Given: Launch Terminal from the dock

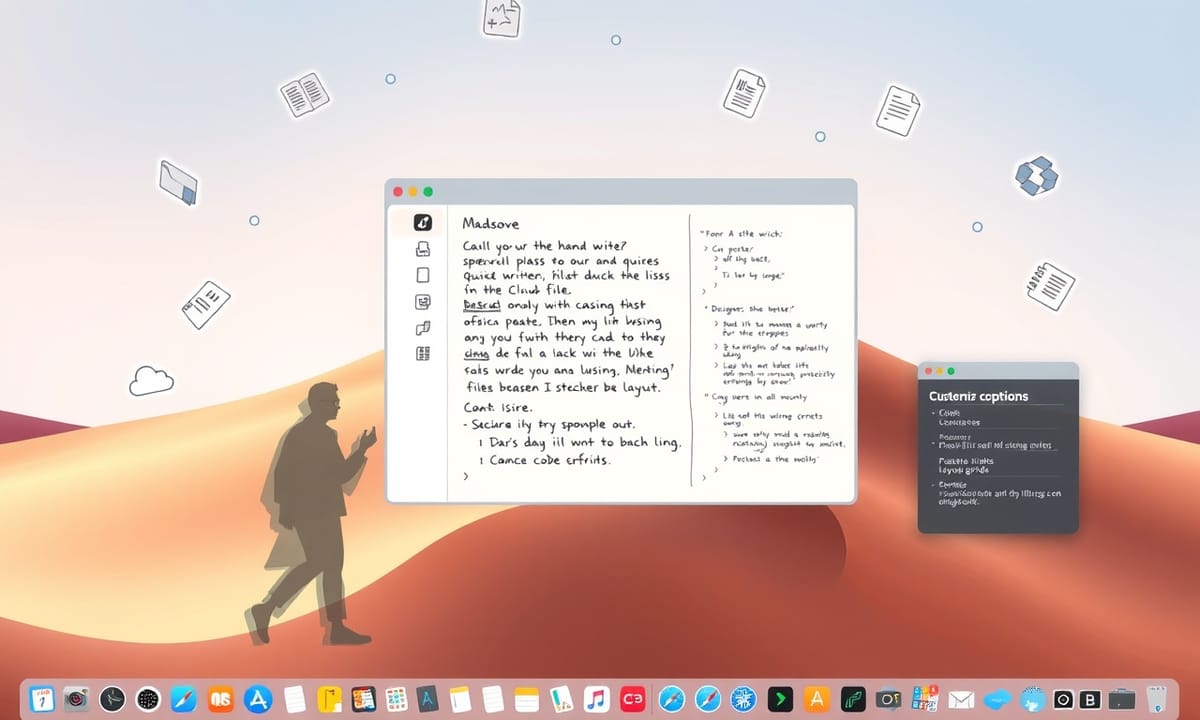Looking at the screenshot, I should [x=780, y=698].
